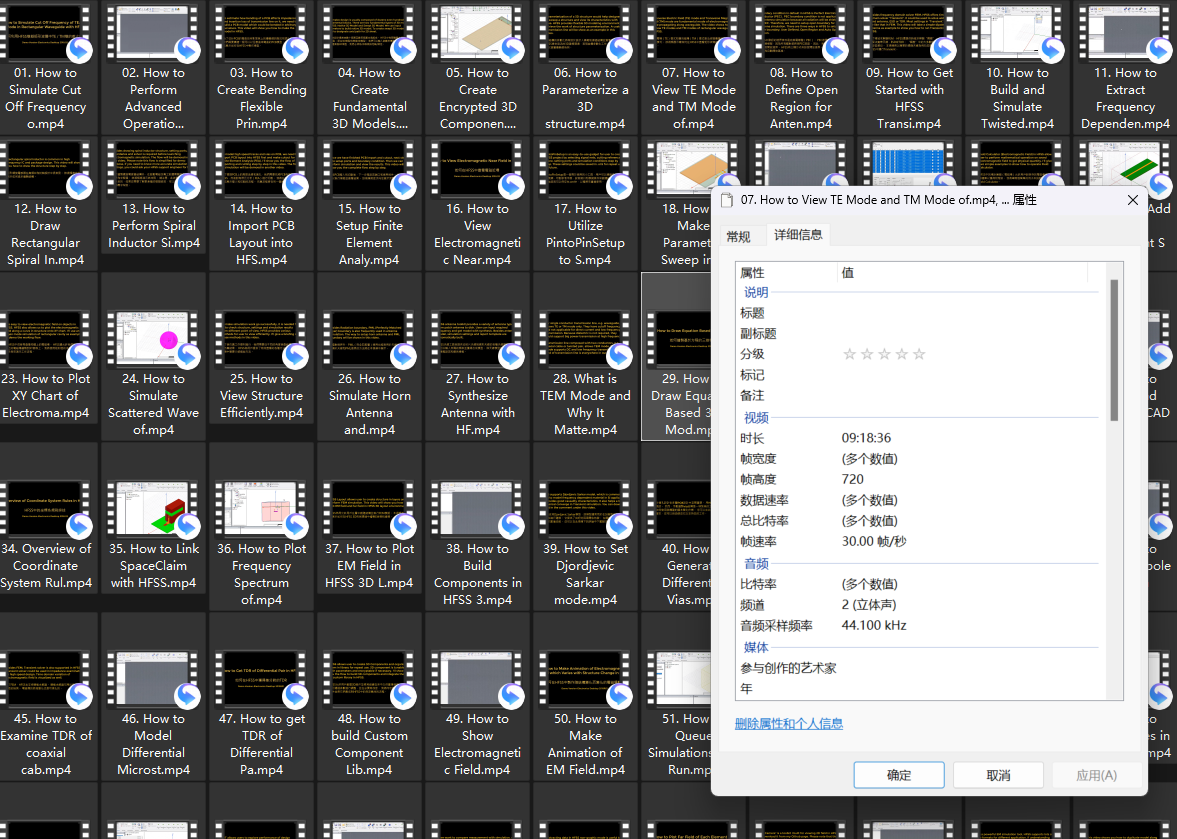
Task: Select file 01. How to Simulate Cut Off Frequency
Action: coord(46,68)
